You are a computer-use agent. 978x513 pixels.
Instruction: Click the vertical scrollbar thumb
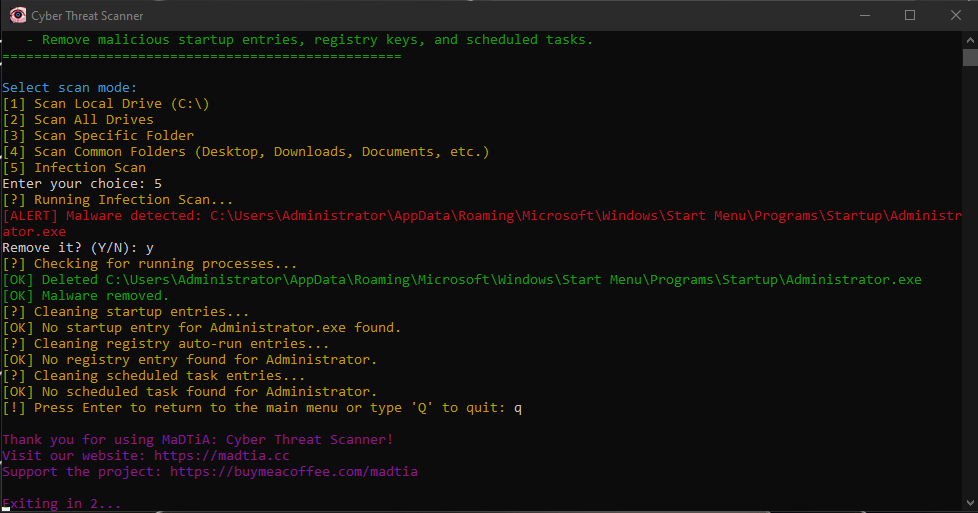tap(970, 57)
